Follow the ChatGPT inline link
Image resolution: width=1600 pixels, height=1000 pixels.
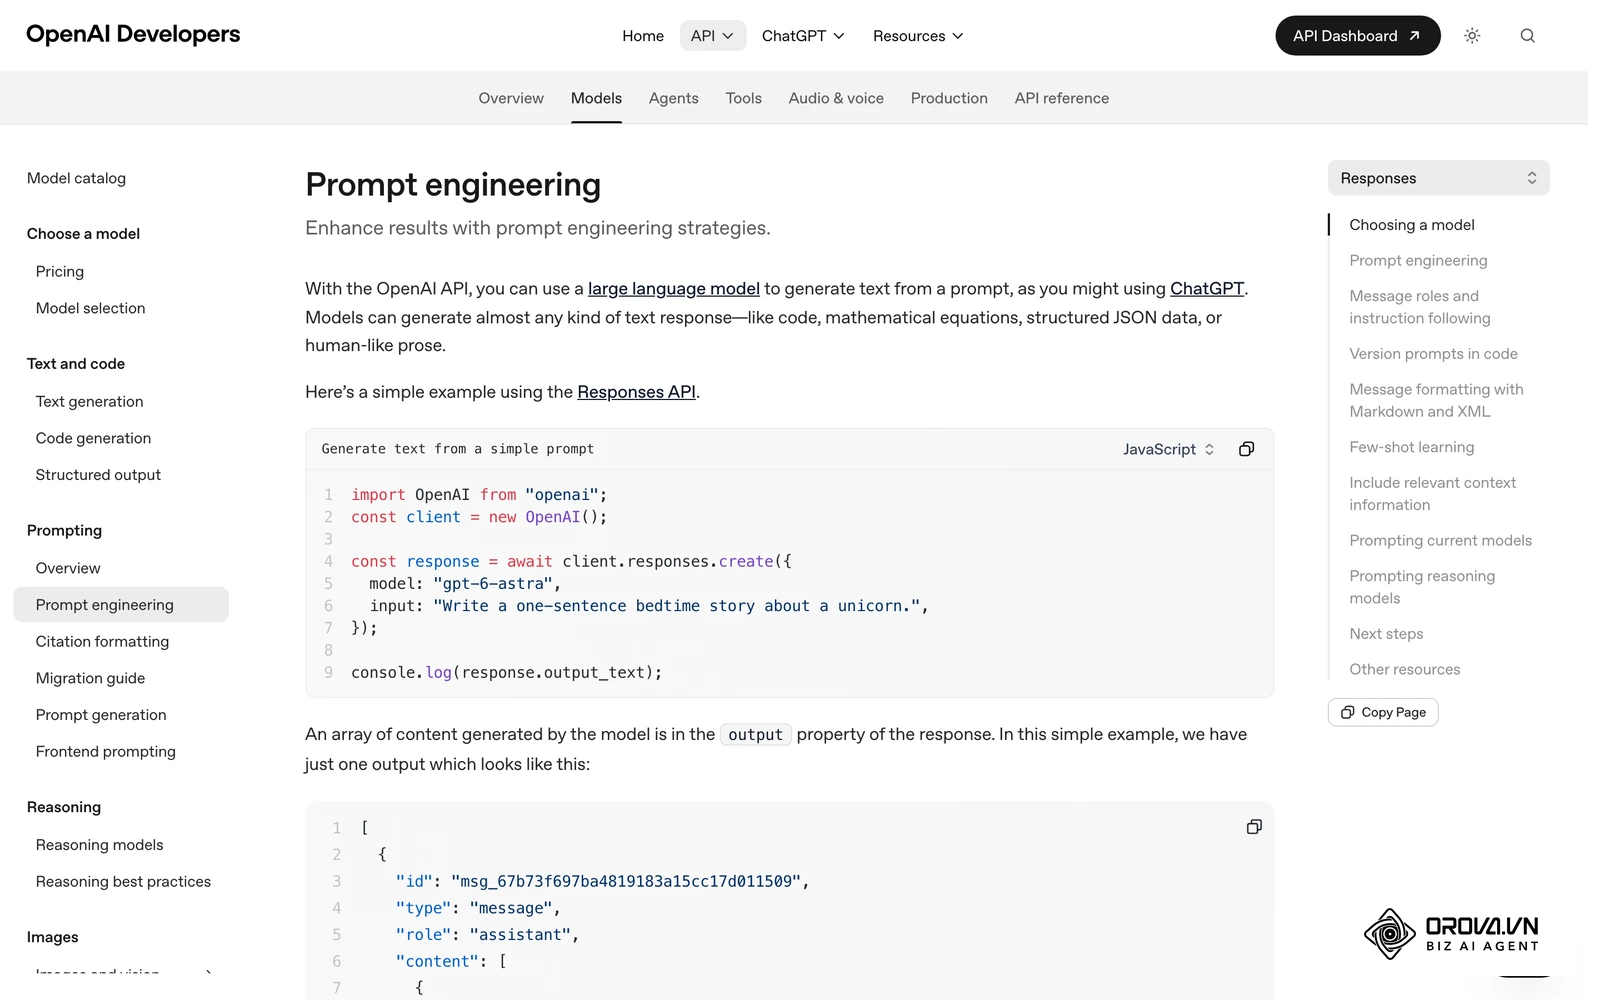(1207, 289)
